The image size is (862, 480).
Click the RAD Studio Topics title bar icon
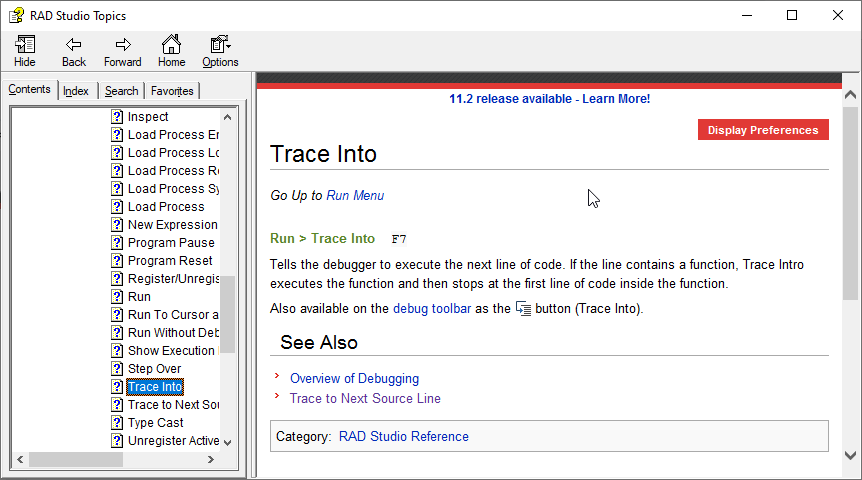(16, 15)
